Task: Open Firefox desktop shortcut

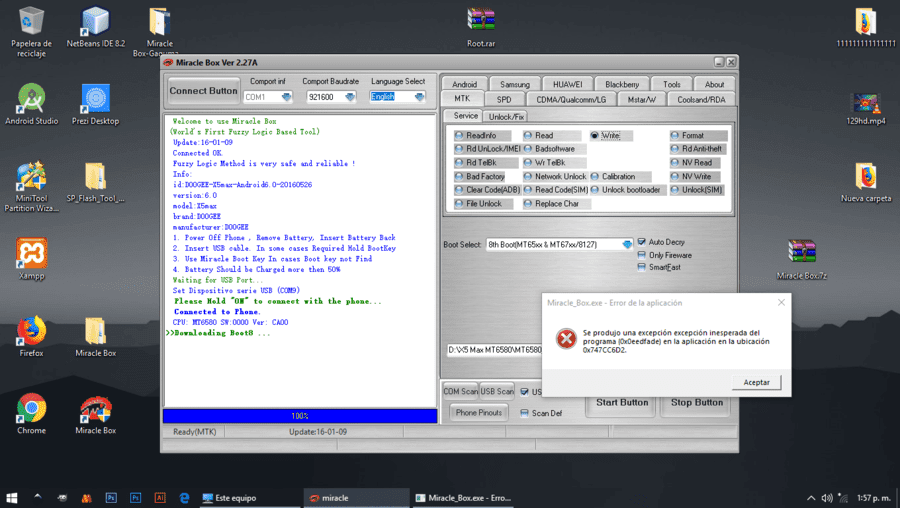Action: click(31, 336)
